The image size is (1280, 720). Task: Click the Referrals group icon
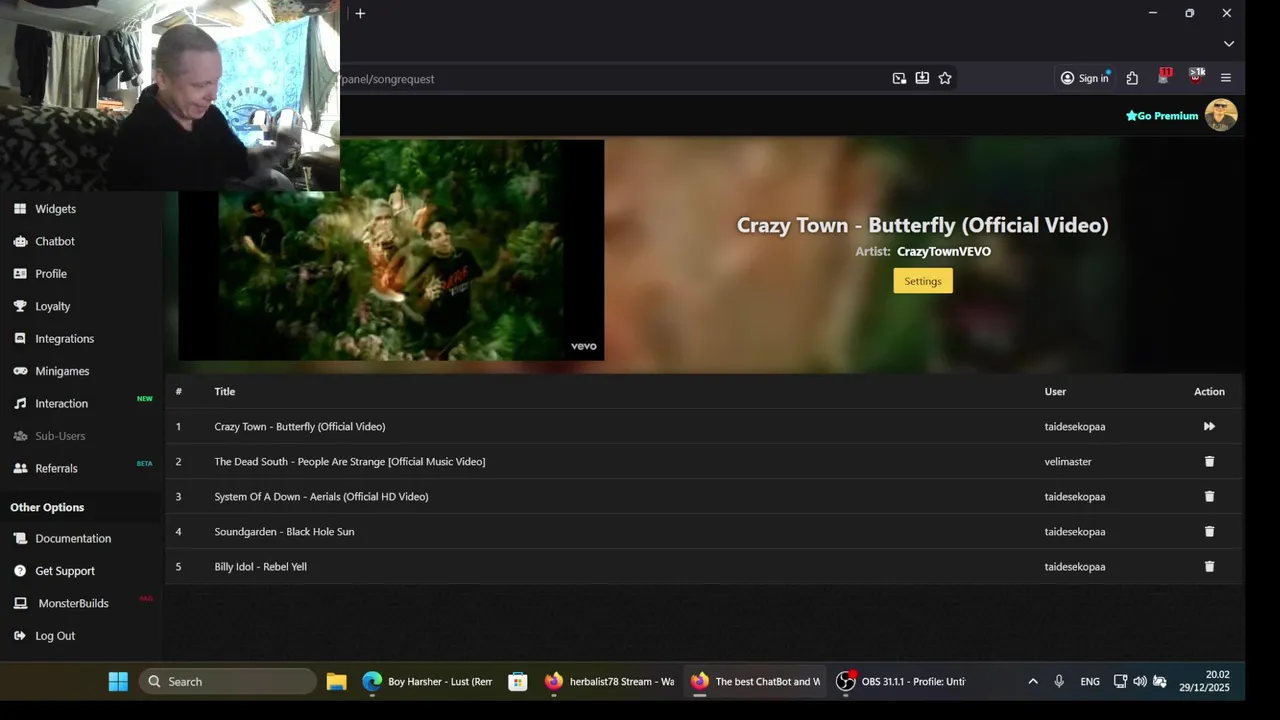coord(20,468)
